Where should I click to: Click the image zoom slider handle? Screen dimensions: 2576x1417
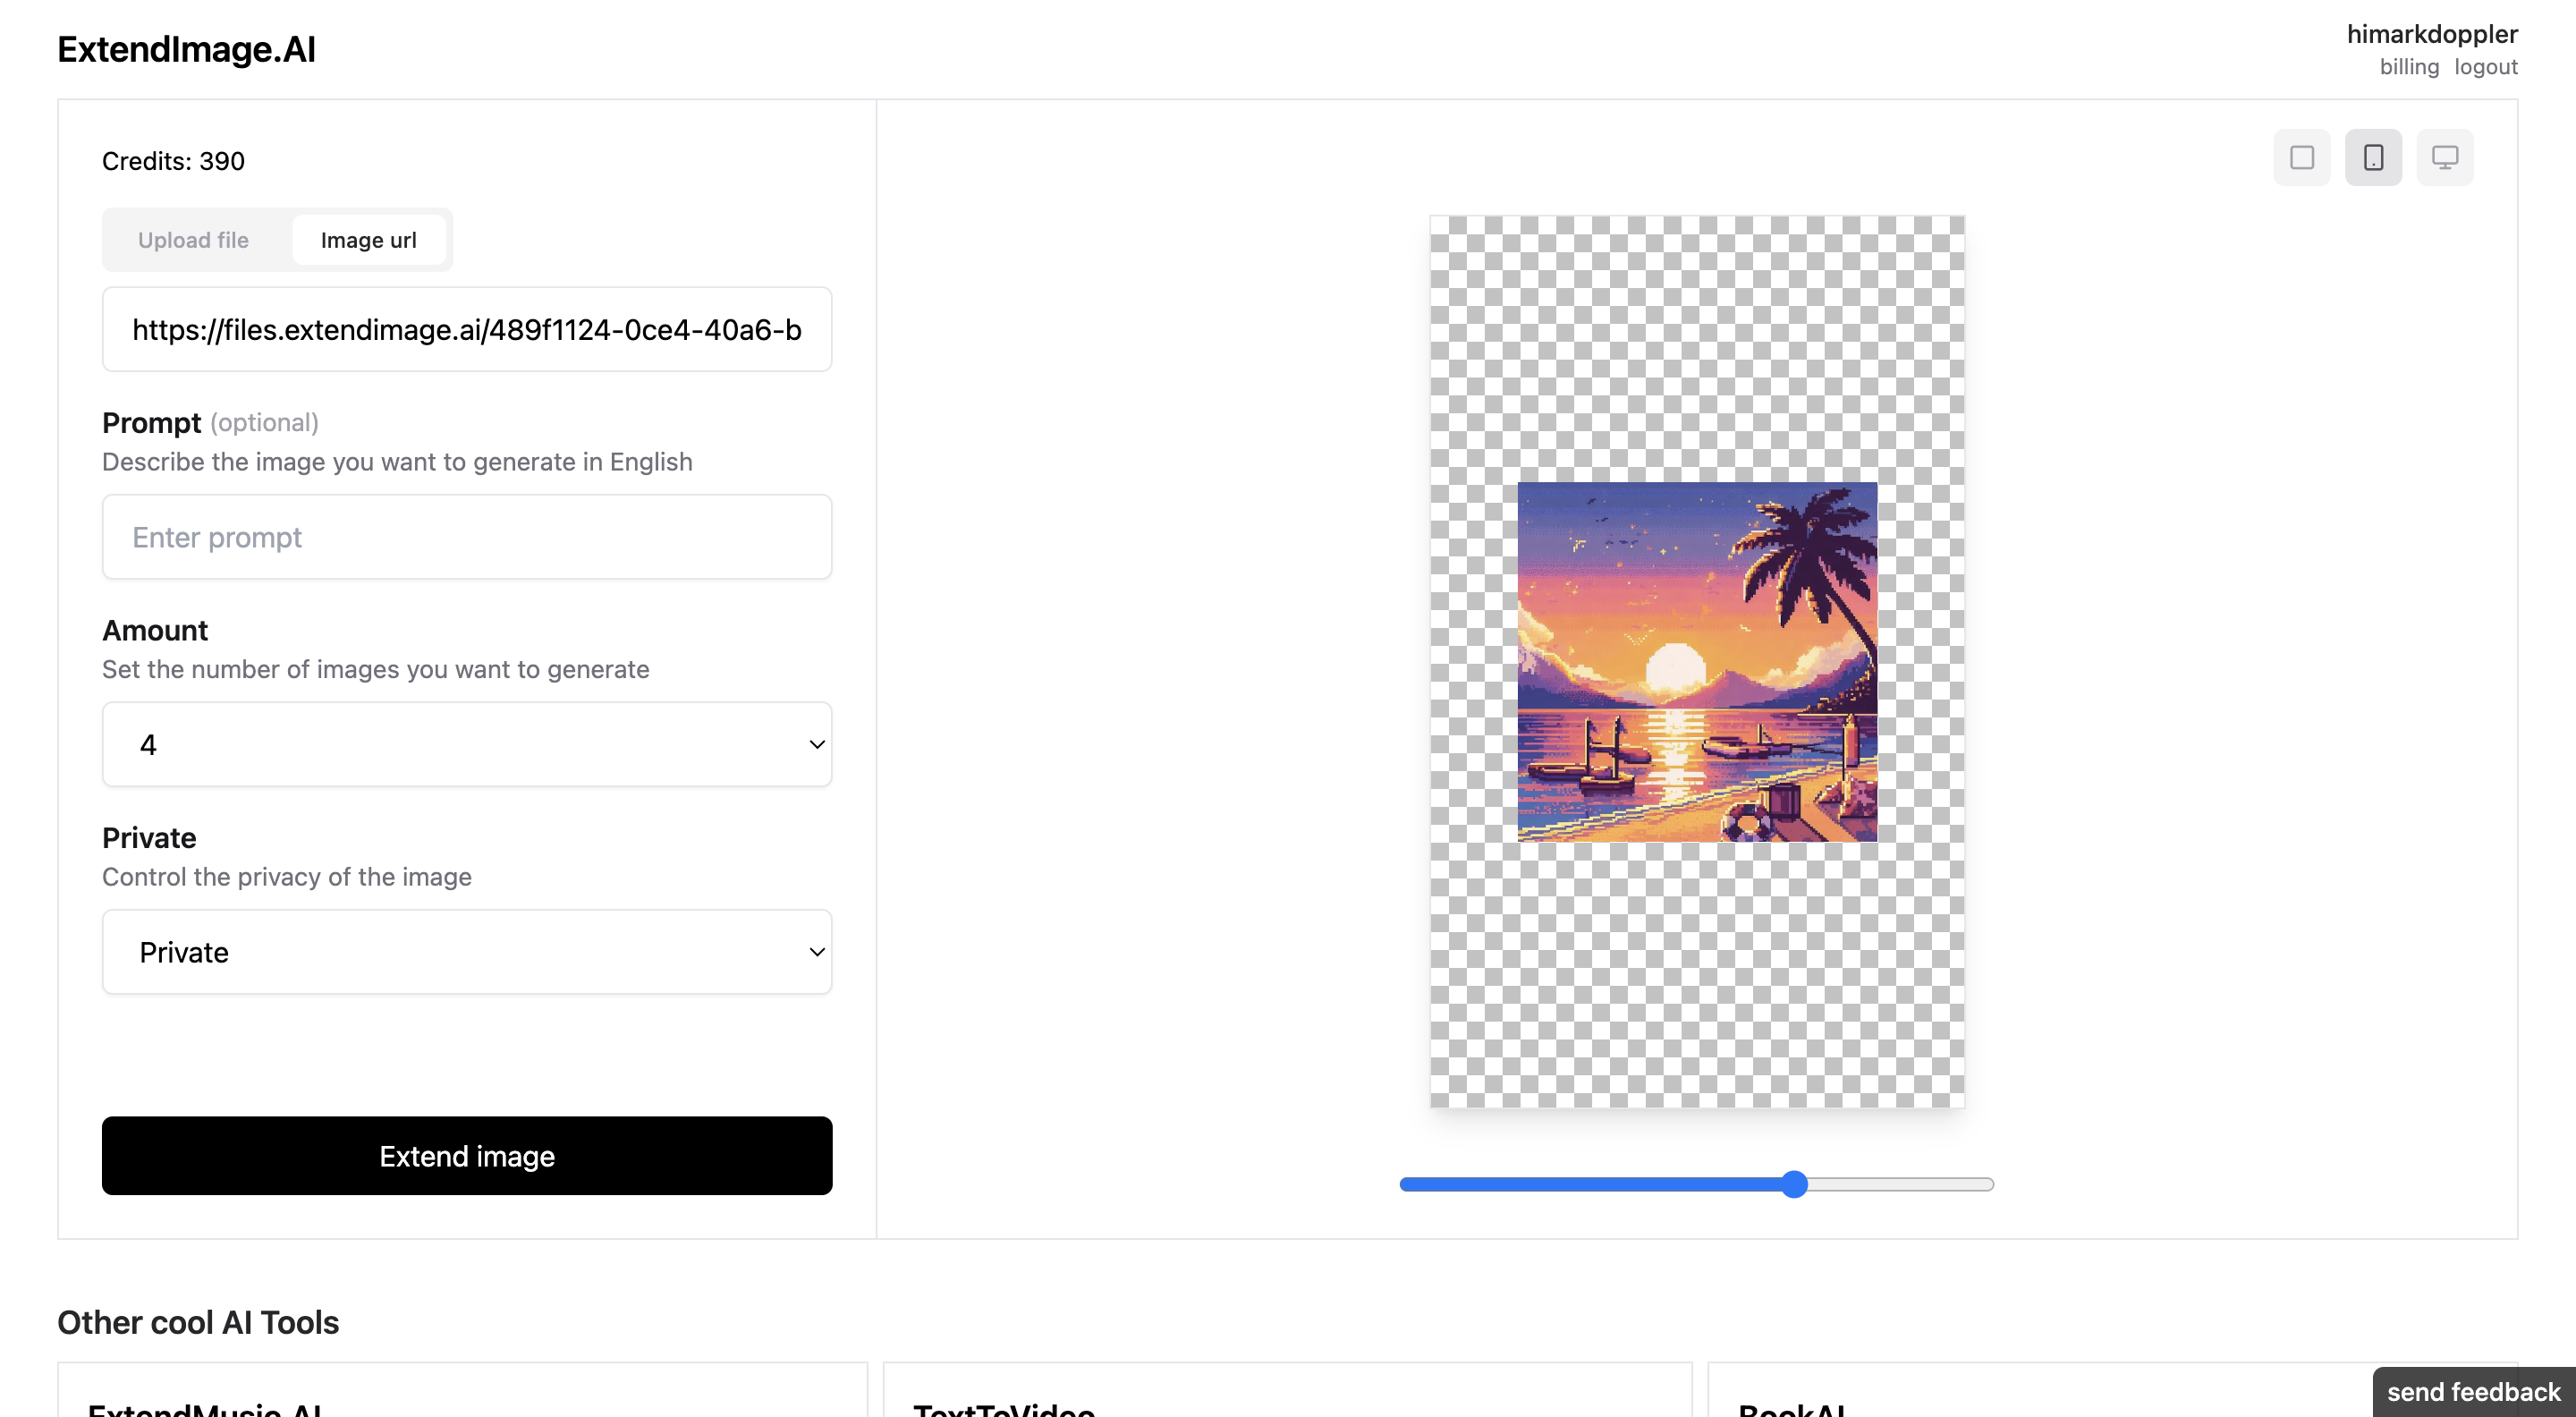pos(1795,1184)
